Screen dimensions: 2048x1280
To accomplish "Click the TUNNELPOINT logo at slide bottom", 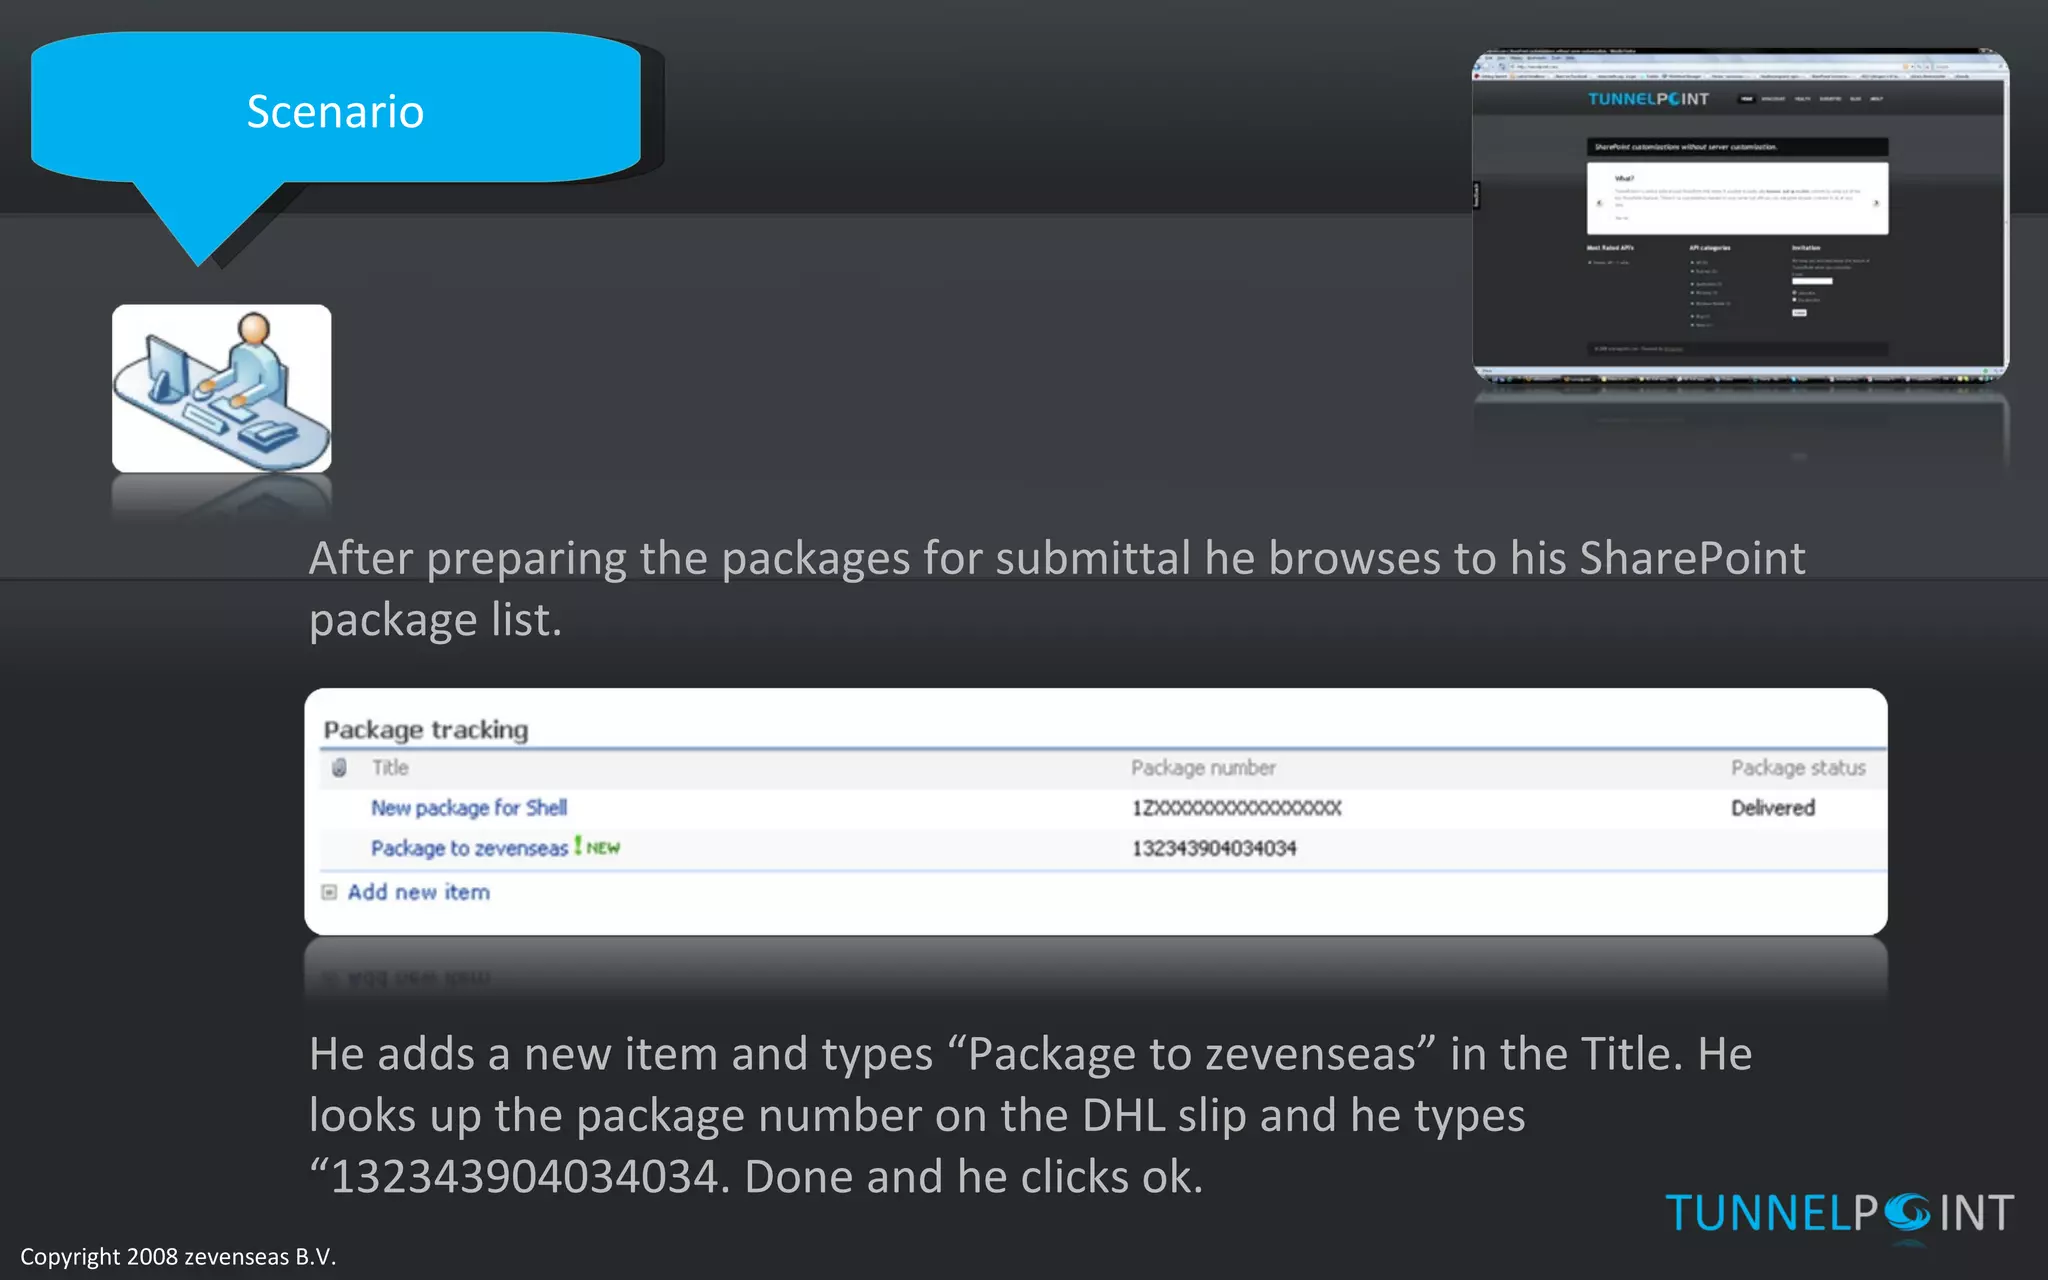I will (1839, 1214).
